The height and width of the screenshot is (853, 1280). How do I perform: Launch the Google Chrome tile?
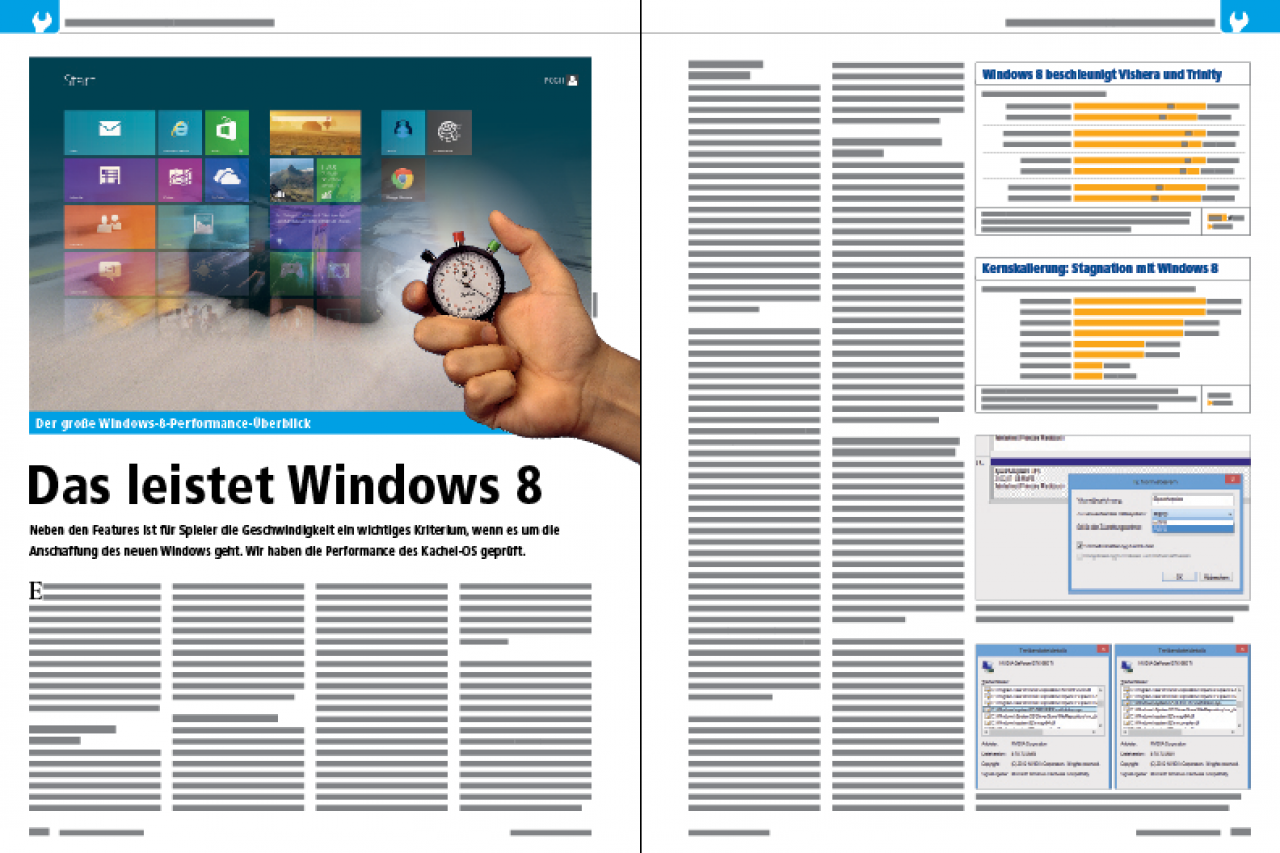point(403,180)
